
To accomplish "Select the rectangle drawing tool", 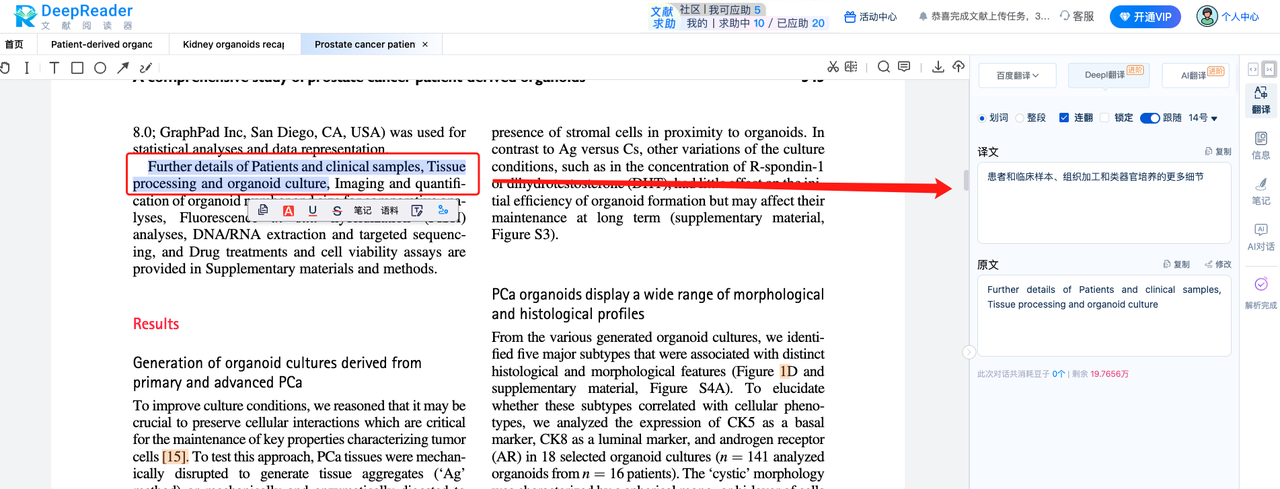I will coord(76,68).
